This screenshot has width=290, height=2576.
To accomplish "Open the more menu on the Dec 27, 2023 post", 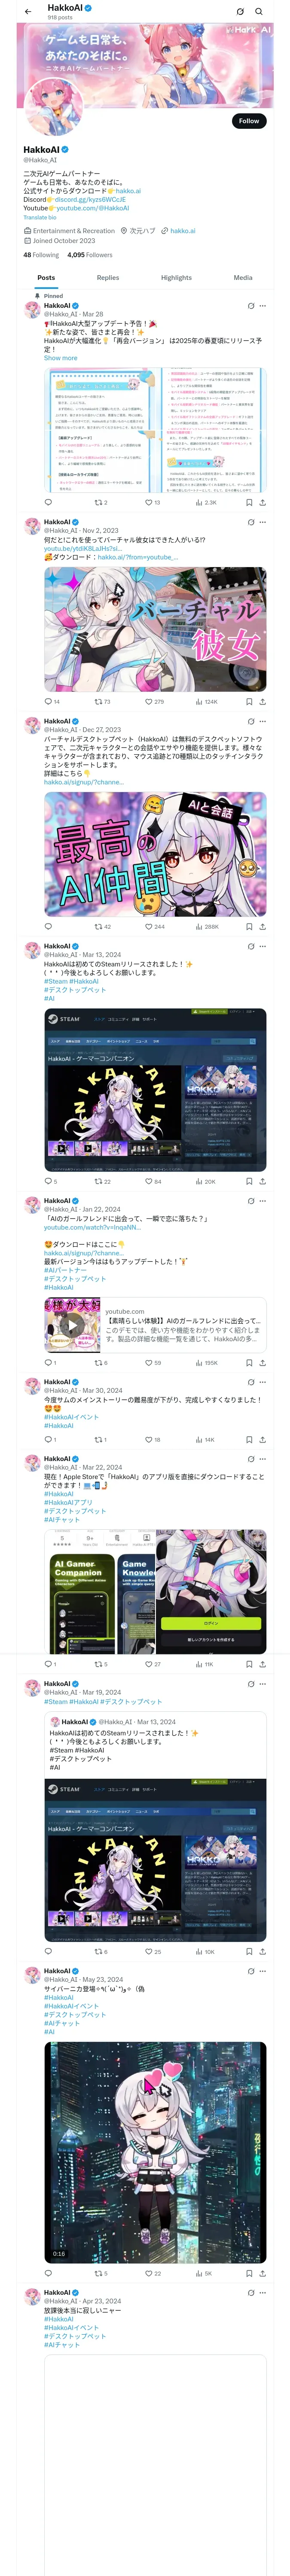I will (263, 721).
